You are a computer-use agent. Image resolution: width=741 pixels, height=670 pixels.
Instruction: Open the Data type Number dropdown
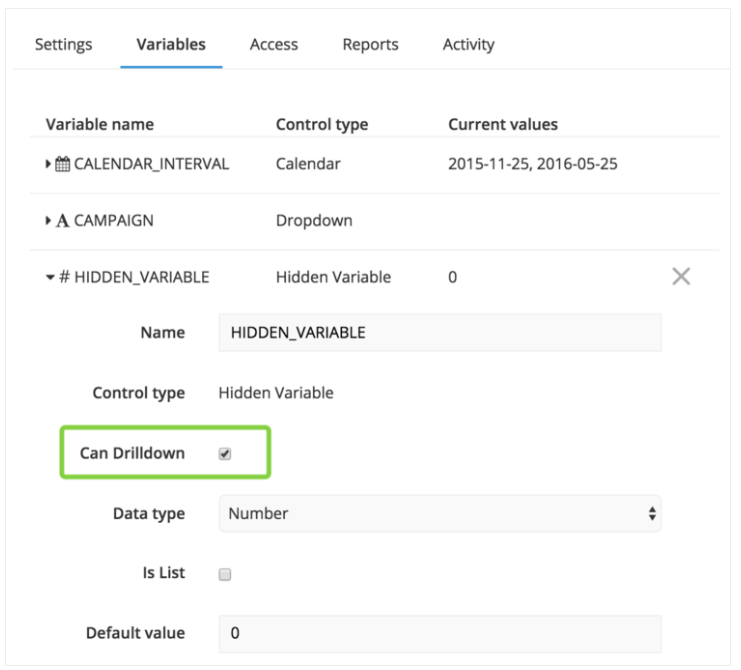440,514
